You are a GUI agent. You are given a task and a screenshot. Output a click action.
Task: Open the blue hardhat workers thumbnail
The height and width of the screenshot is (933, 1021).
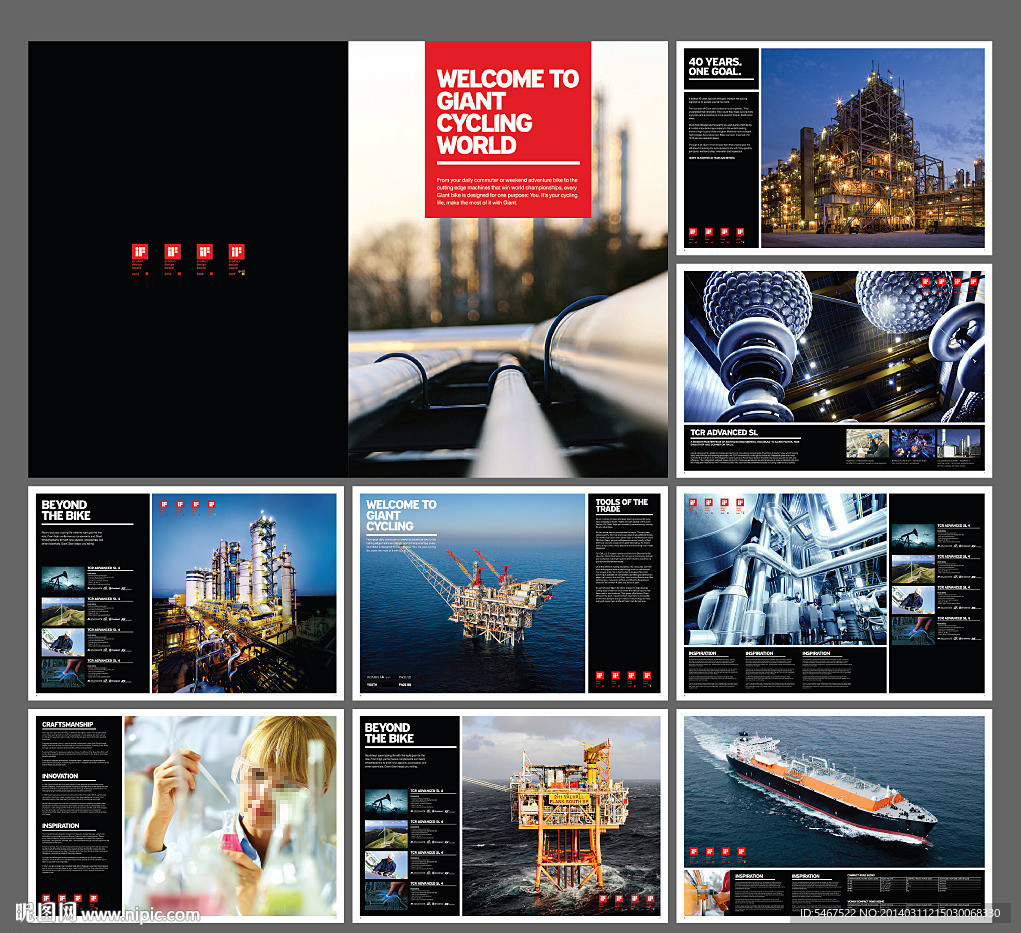(x=867, y=443)
